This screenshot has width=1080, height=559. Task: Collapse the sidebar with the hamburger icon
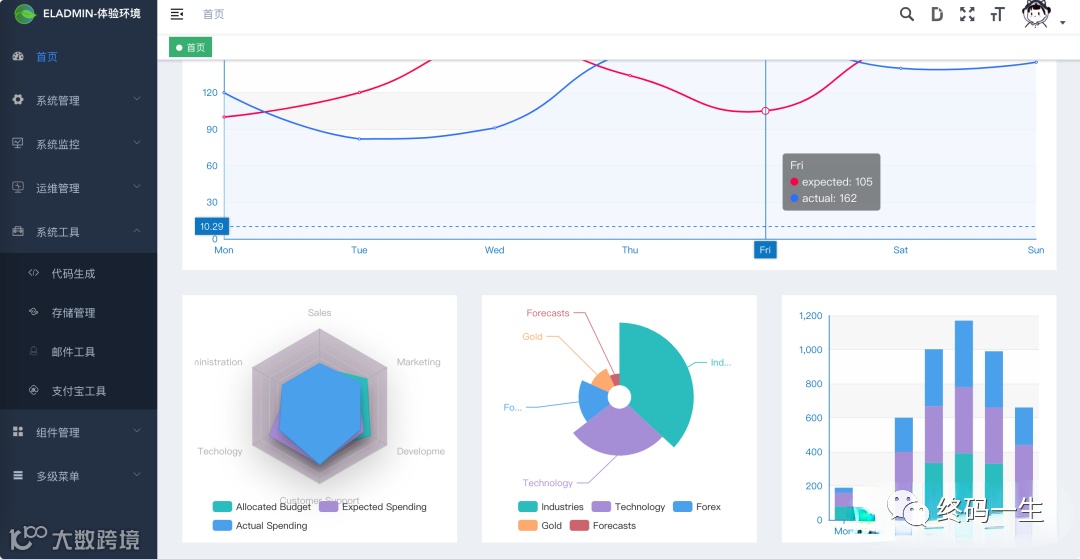[x=177, y=14]
